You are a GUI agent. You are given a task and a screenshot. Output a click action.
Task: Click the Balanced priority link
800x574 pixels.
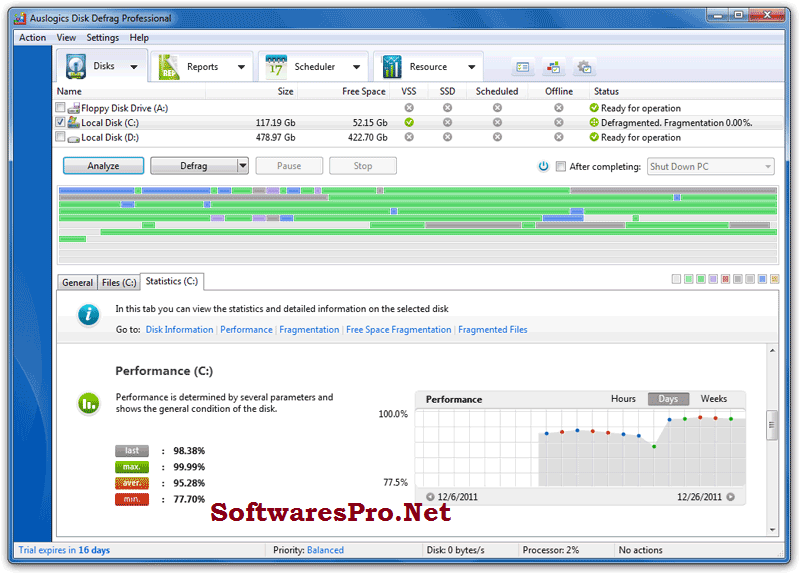pyautogui.click(x=326, y=550)
